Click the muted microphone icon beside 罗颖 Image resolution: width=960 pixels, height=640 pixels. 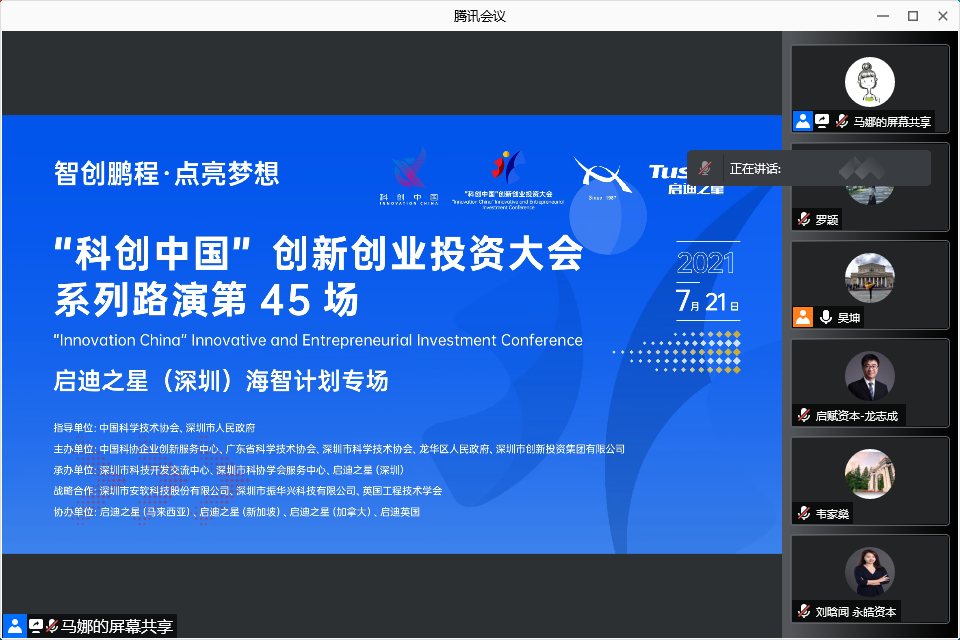point(804,219)
